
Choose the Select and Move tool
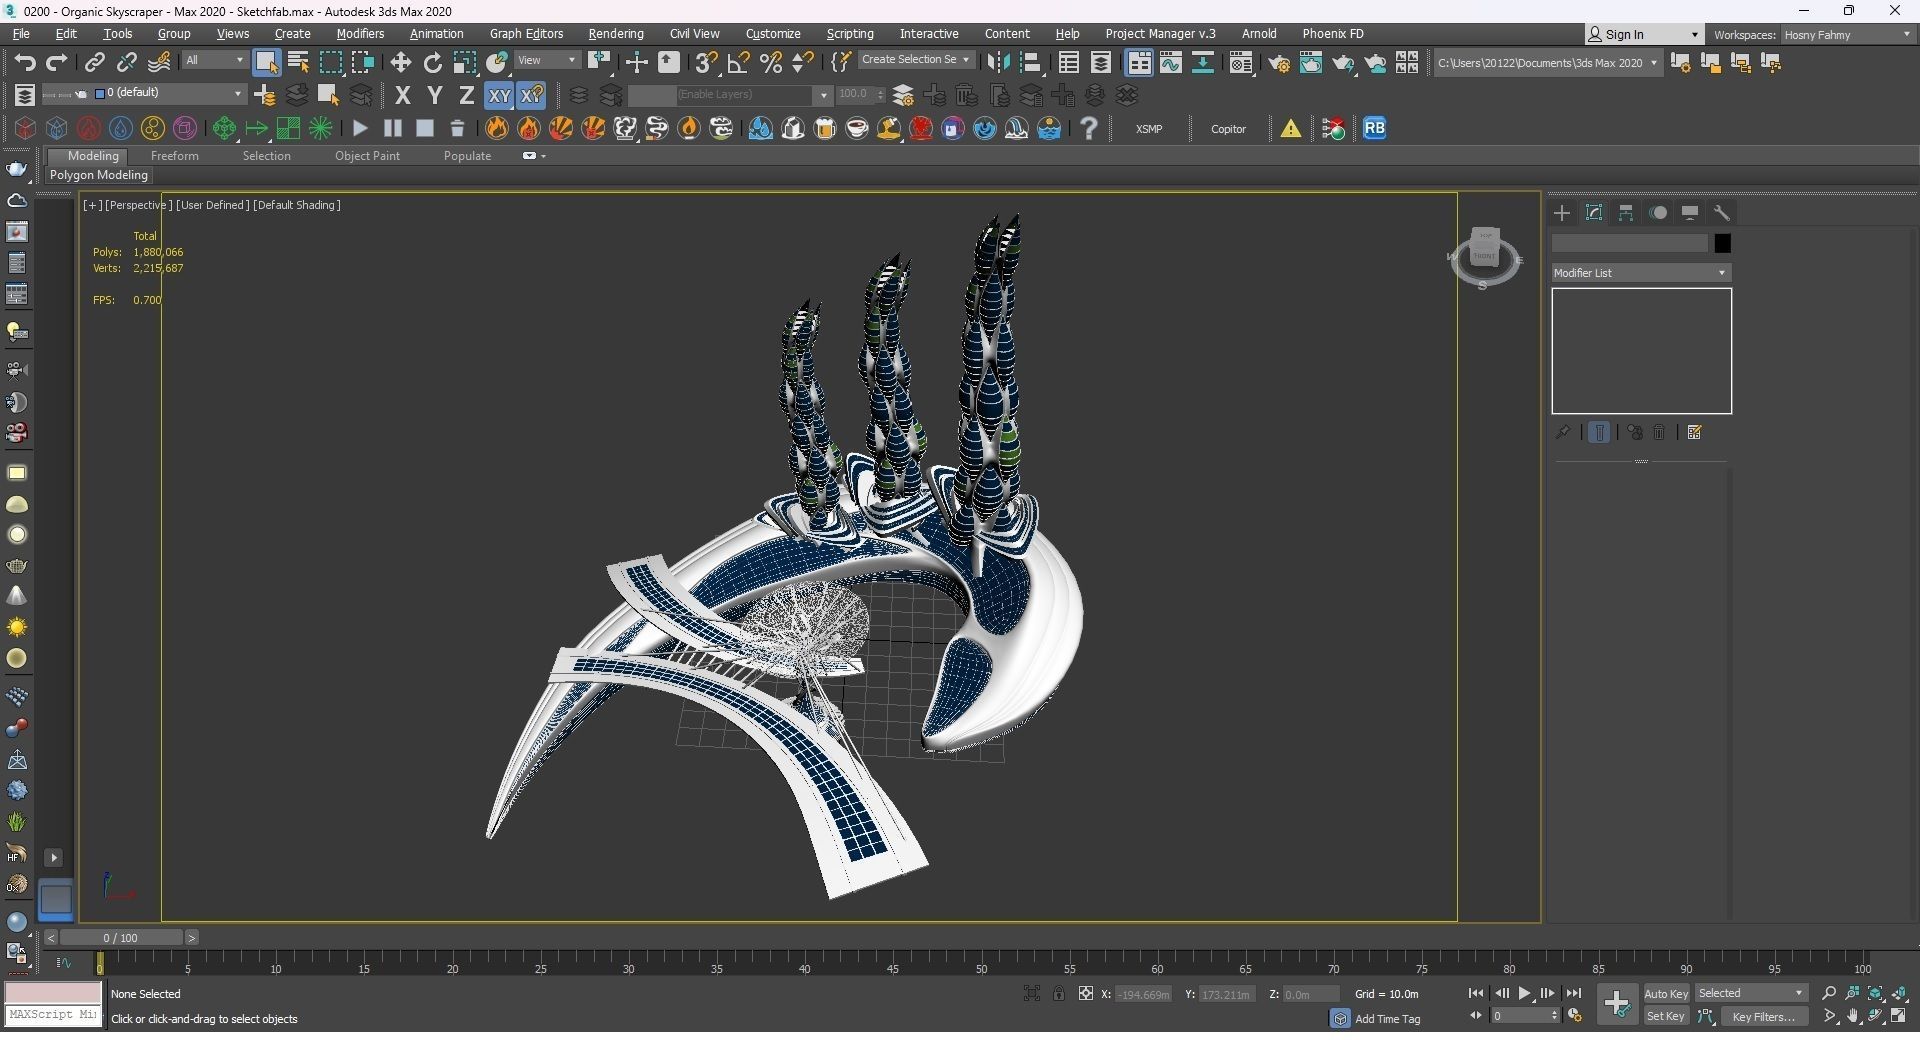tap(400, 62)
